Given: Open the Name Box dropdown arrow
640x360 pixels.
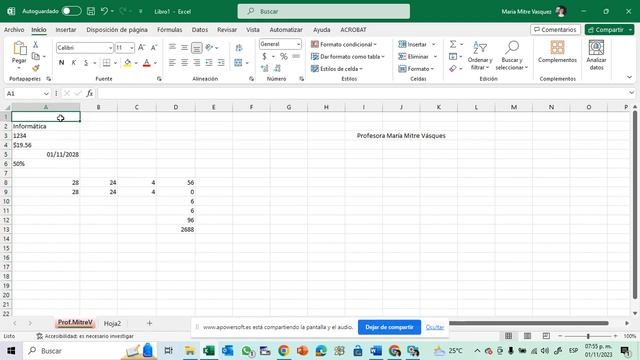Looking at the screenshot, I should (x=46, y=94).
